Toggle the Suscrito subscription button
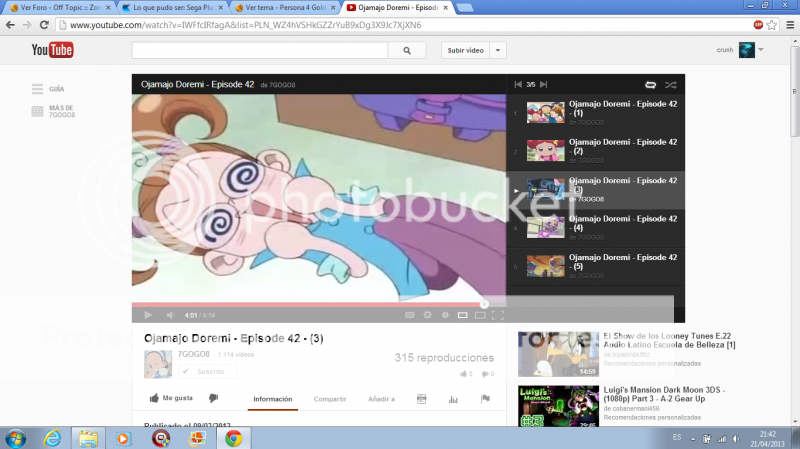The height and width of the screenshot is (449, 800). coord(207,371)
